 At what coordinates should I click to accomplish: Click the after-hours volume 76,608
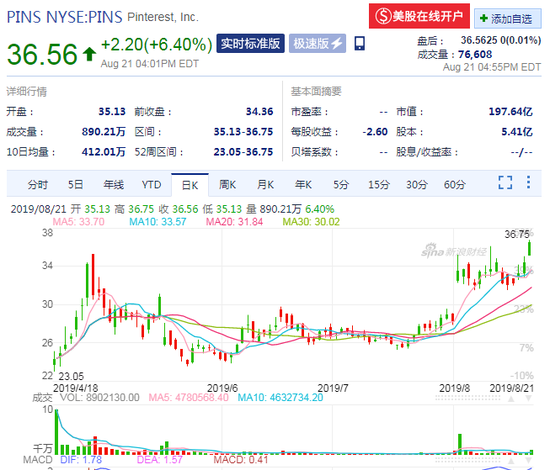click(475, 54)
